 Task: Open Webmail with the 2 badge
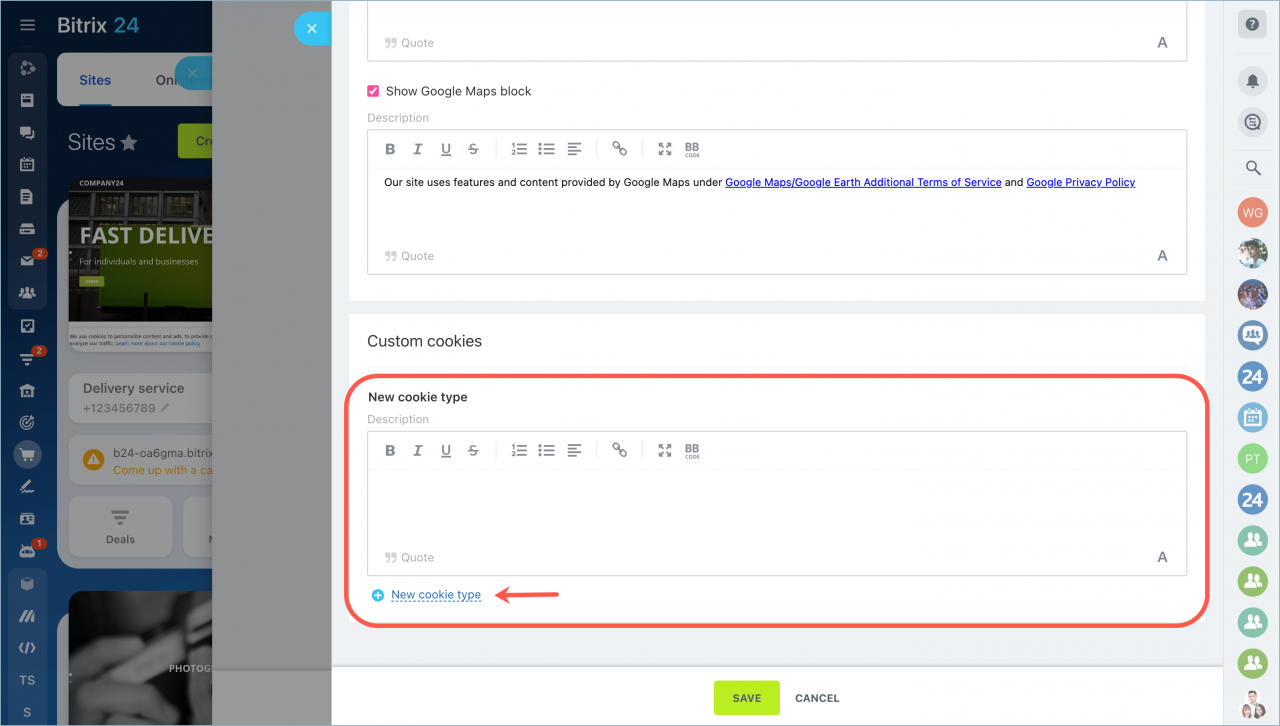(27, 261)
